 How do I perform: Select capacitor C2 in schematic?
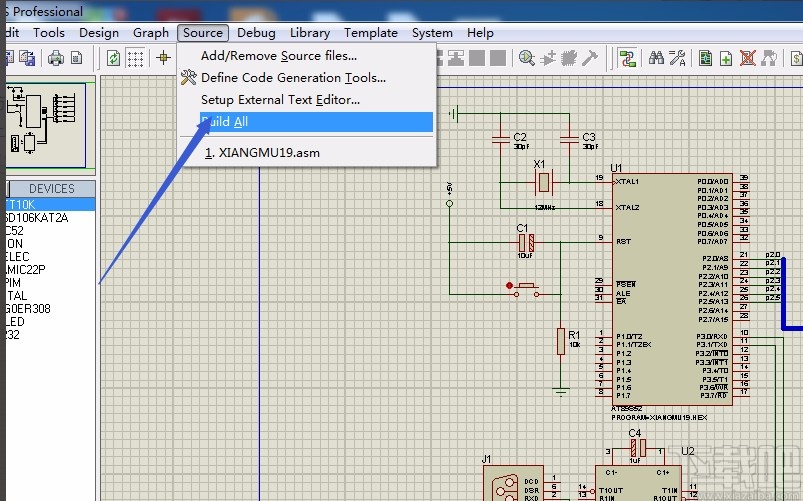pyautogui.click(x=501, y=139)
